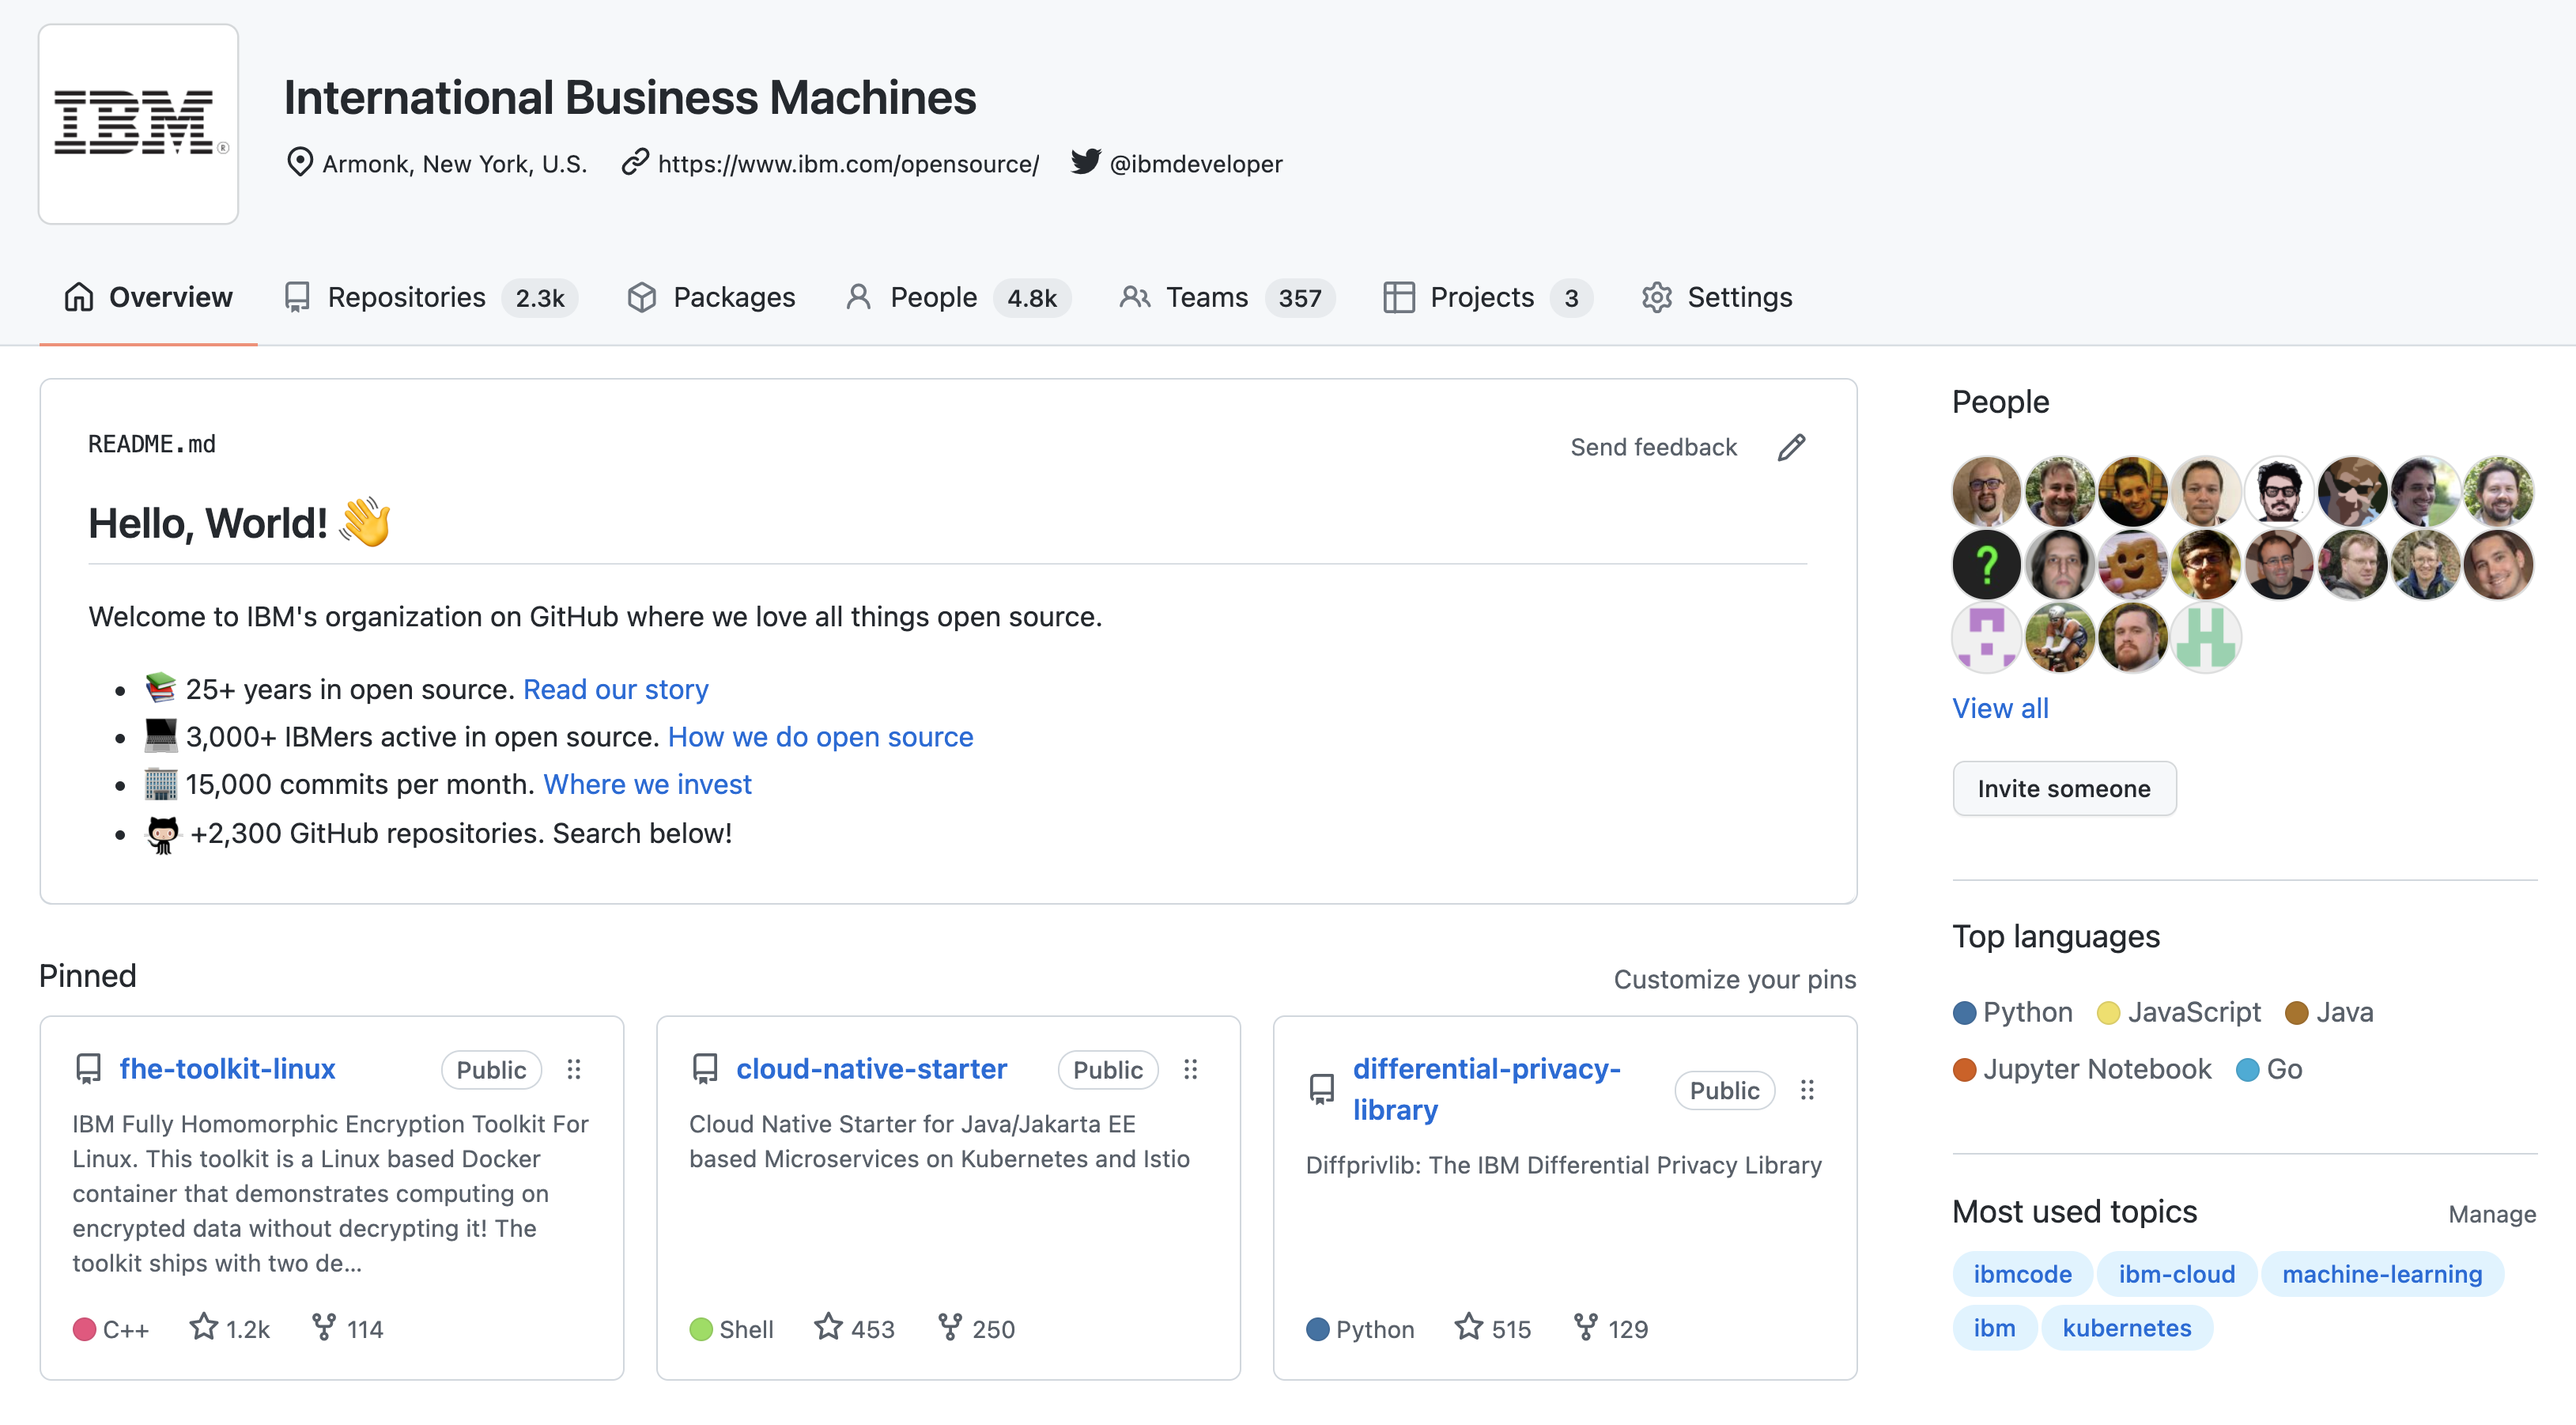
Task: Click the 357 teams counter badge
Action: coord(1299,298)
